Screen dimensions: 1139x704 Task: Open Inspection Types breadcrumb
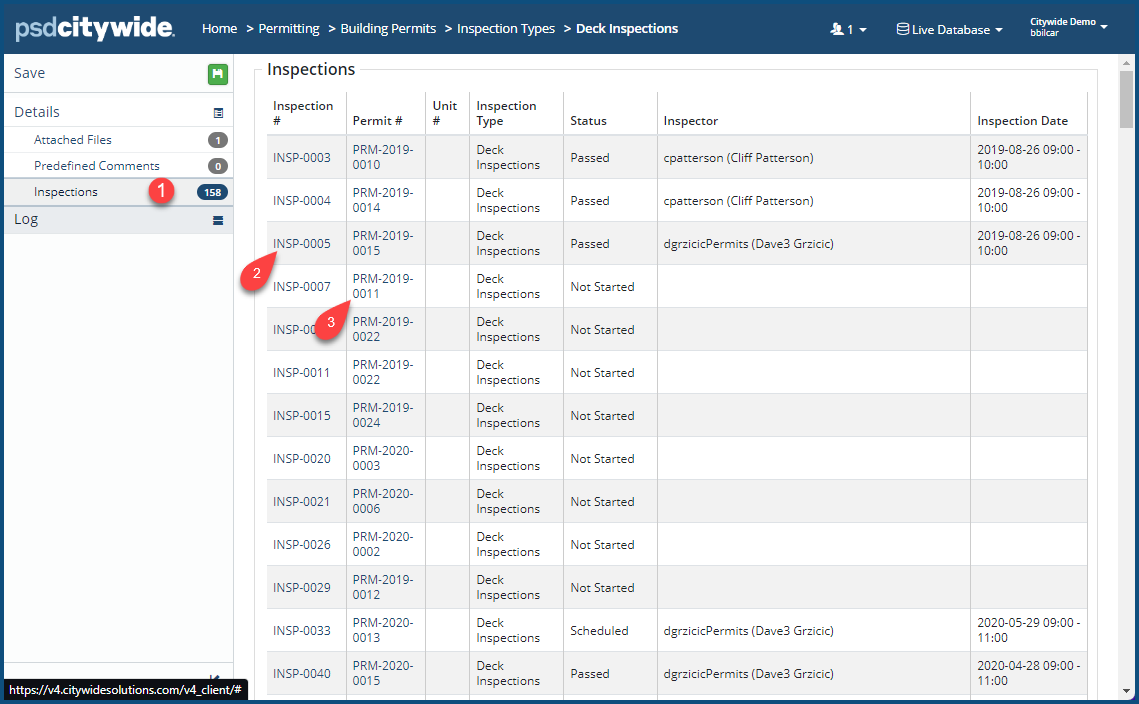[506, 28]
